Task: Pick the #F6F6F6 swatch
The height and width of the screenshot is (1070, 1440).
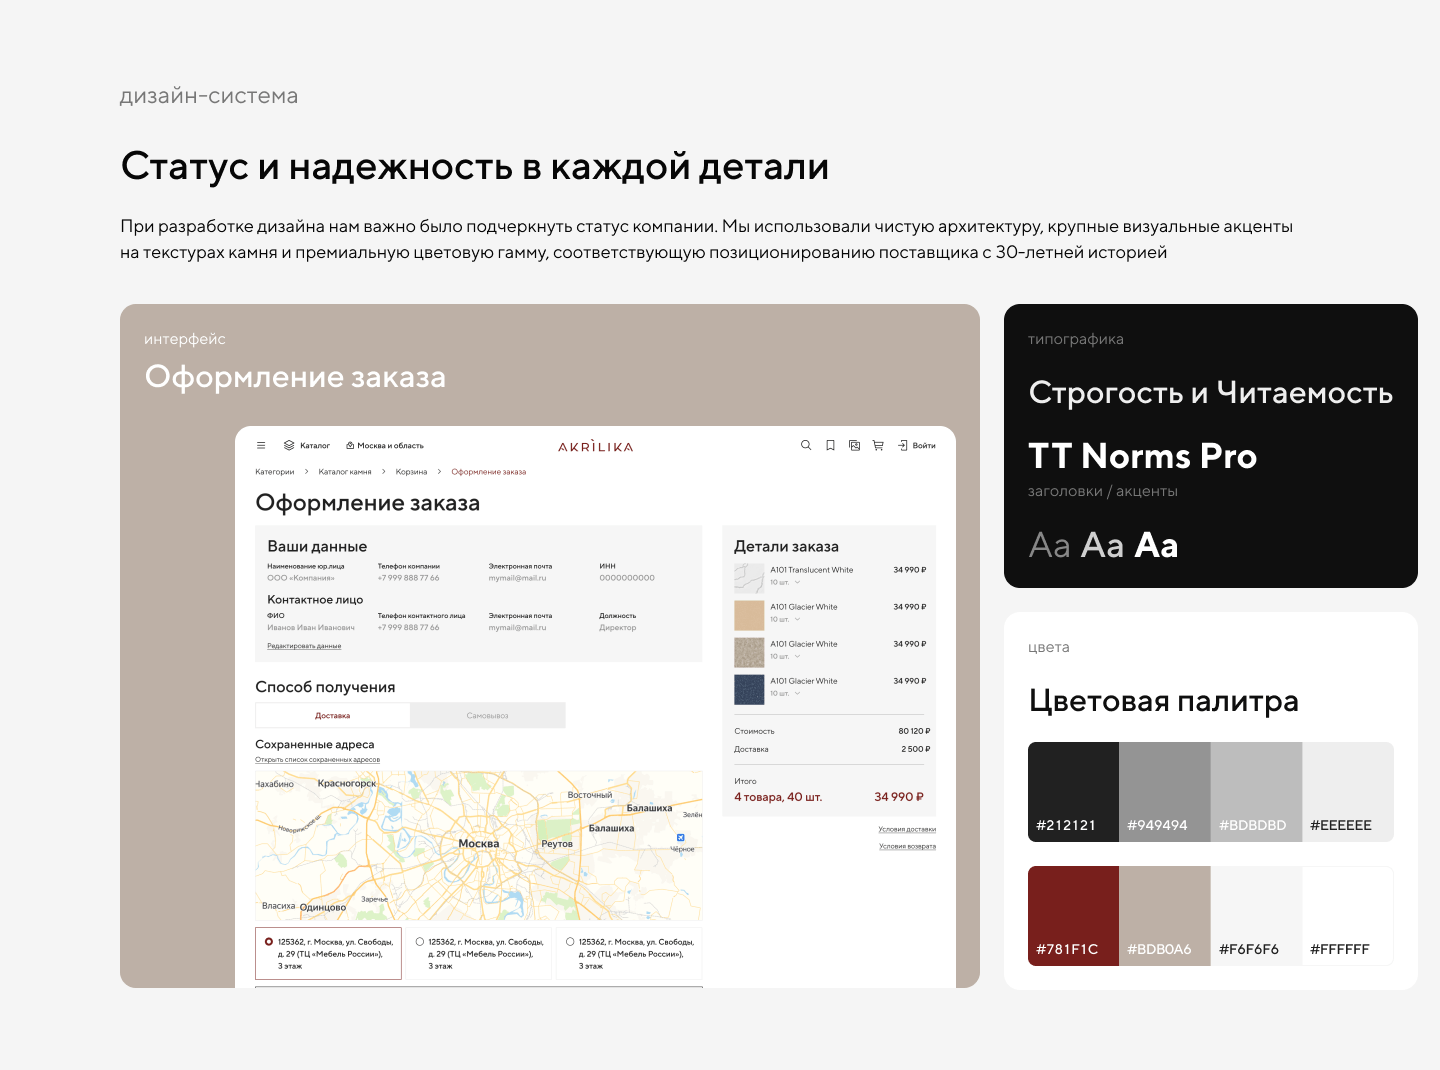Action: 1256,916
